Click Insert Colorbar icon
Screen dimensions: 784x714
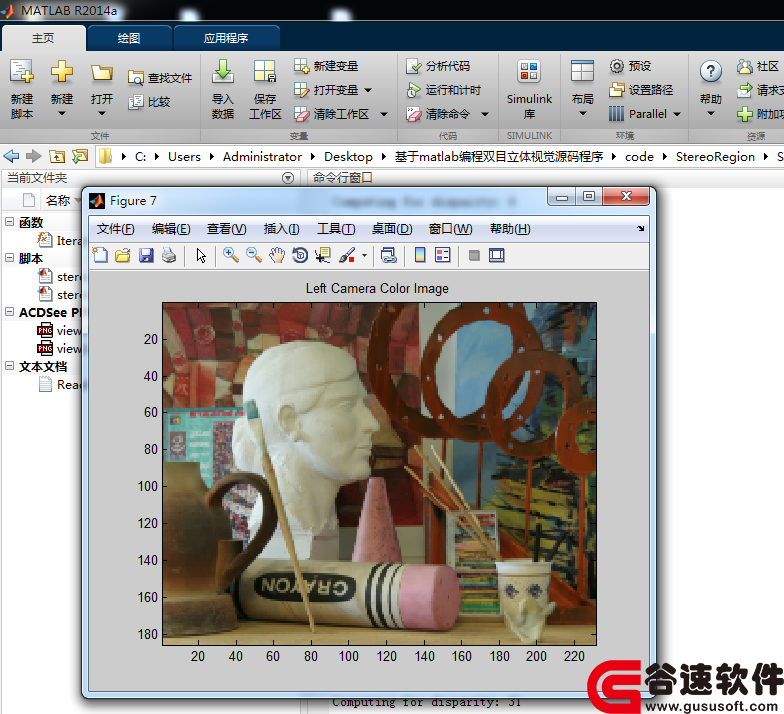[x=420, y=256]
